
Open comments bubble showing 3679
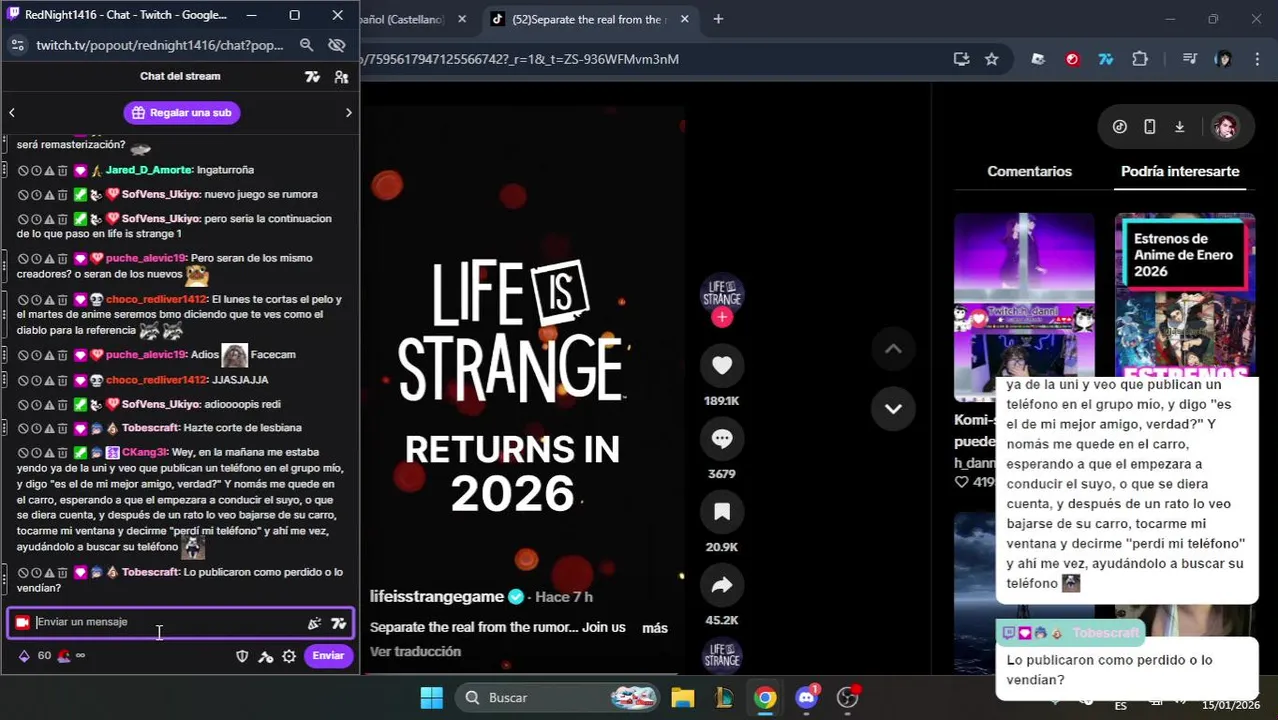(722, 439)
